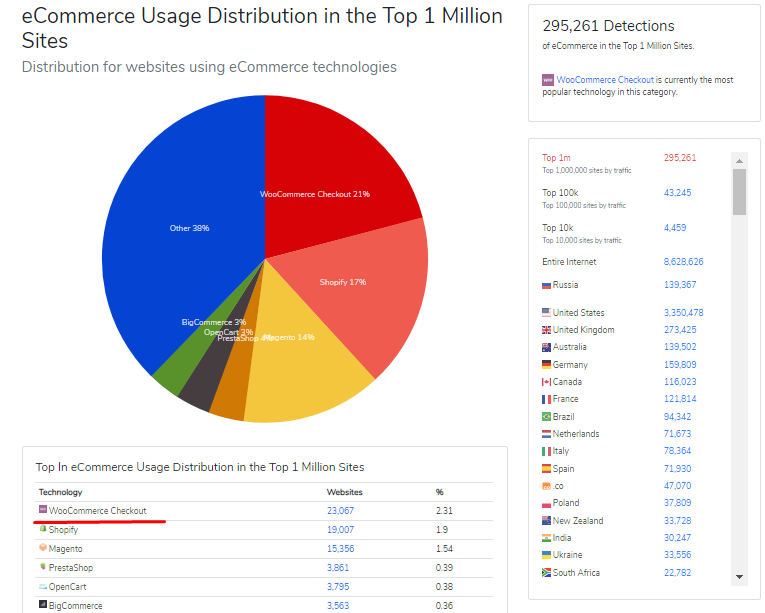
Task: Click the % column header
Action: 440,492
